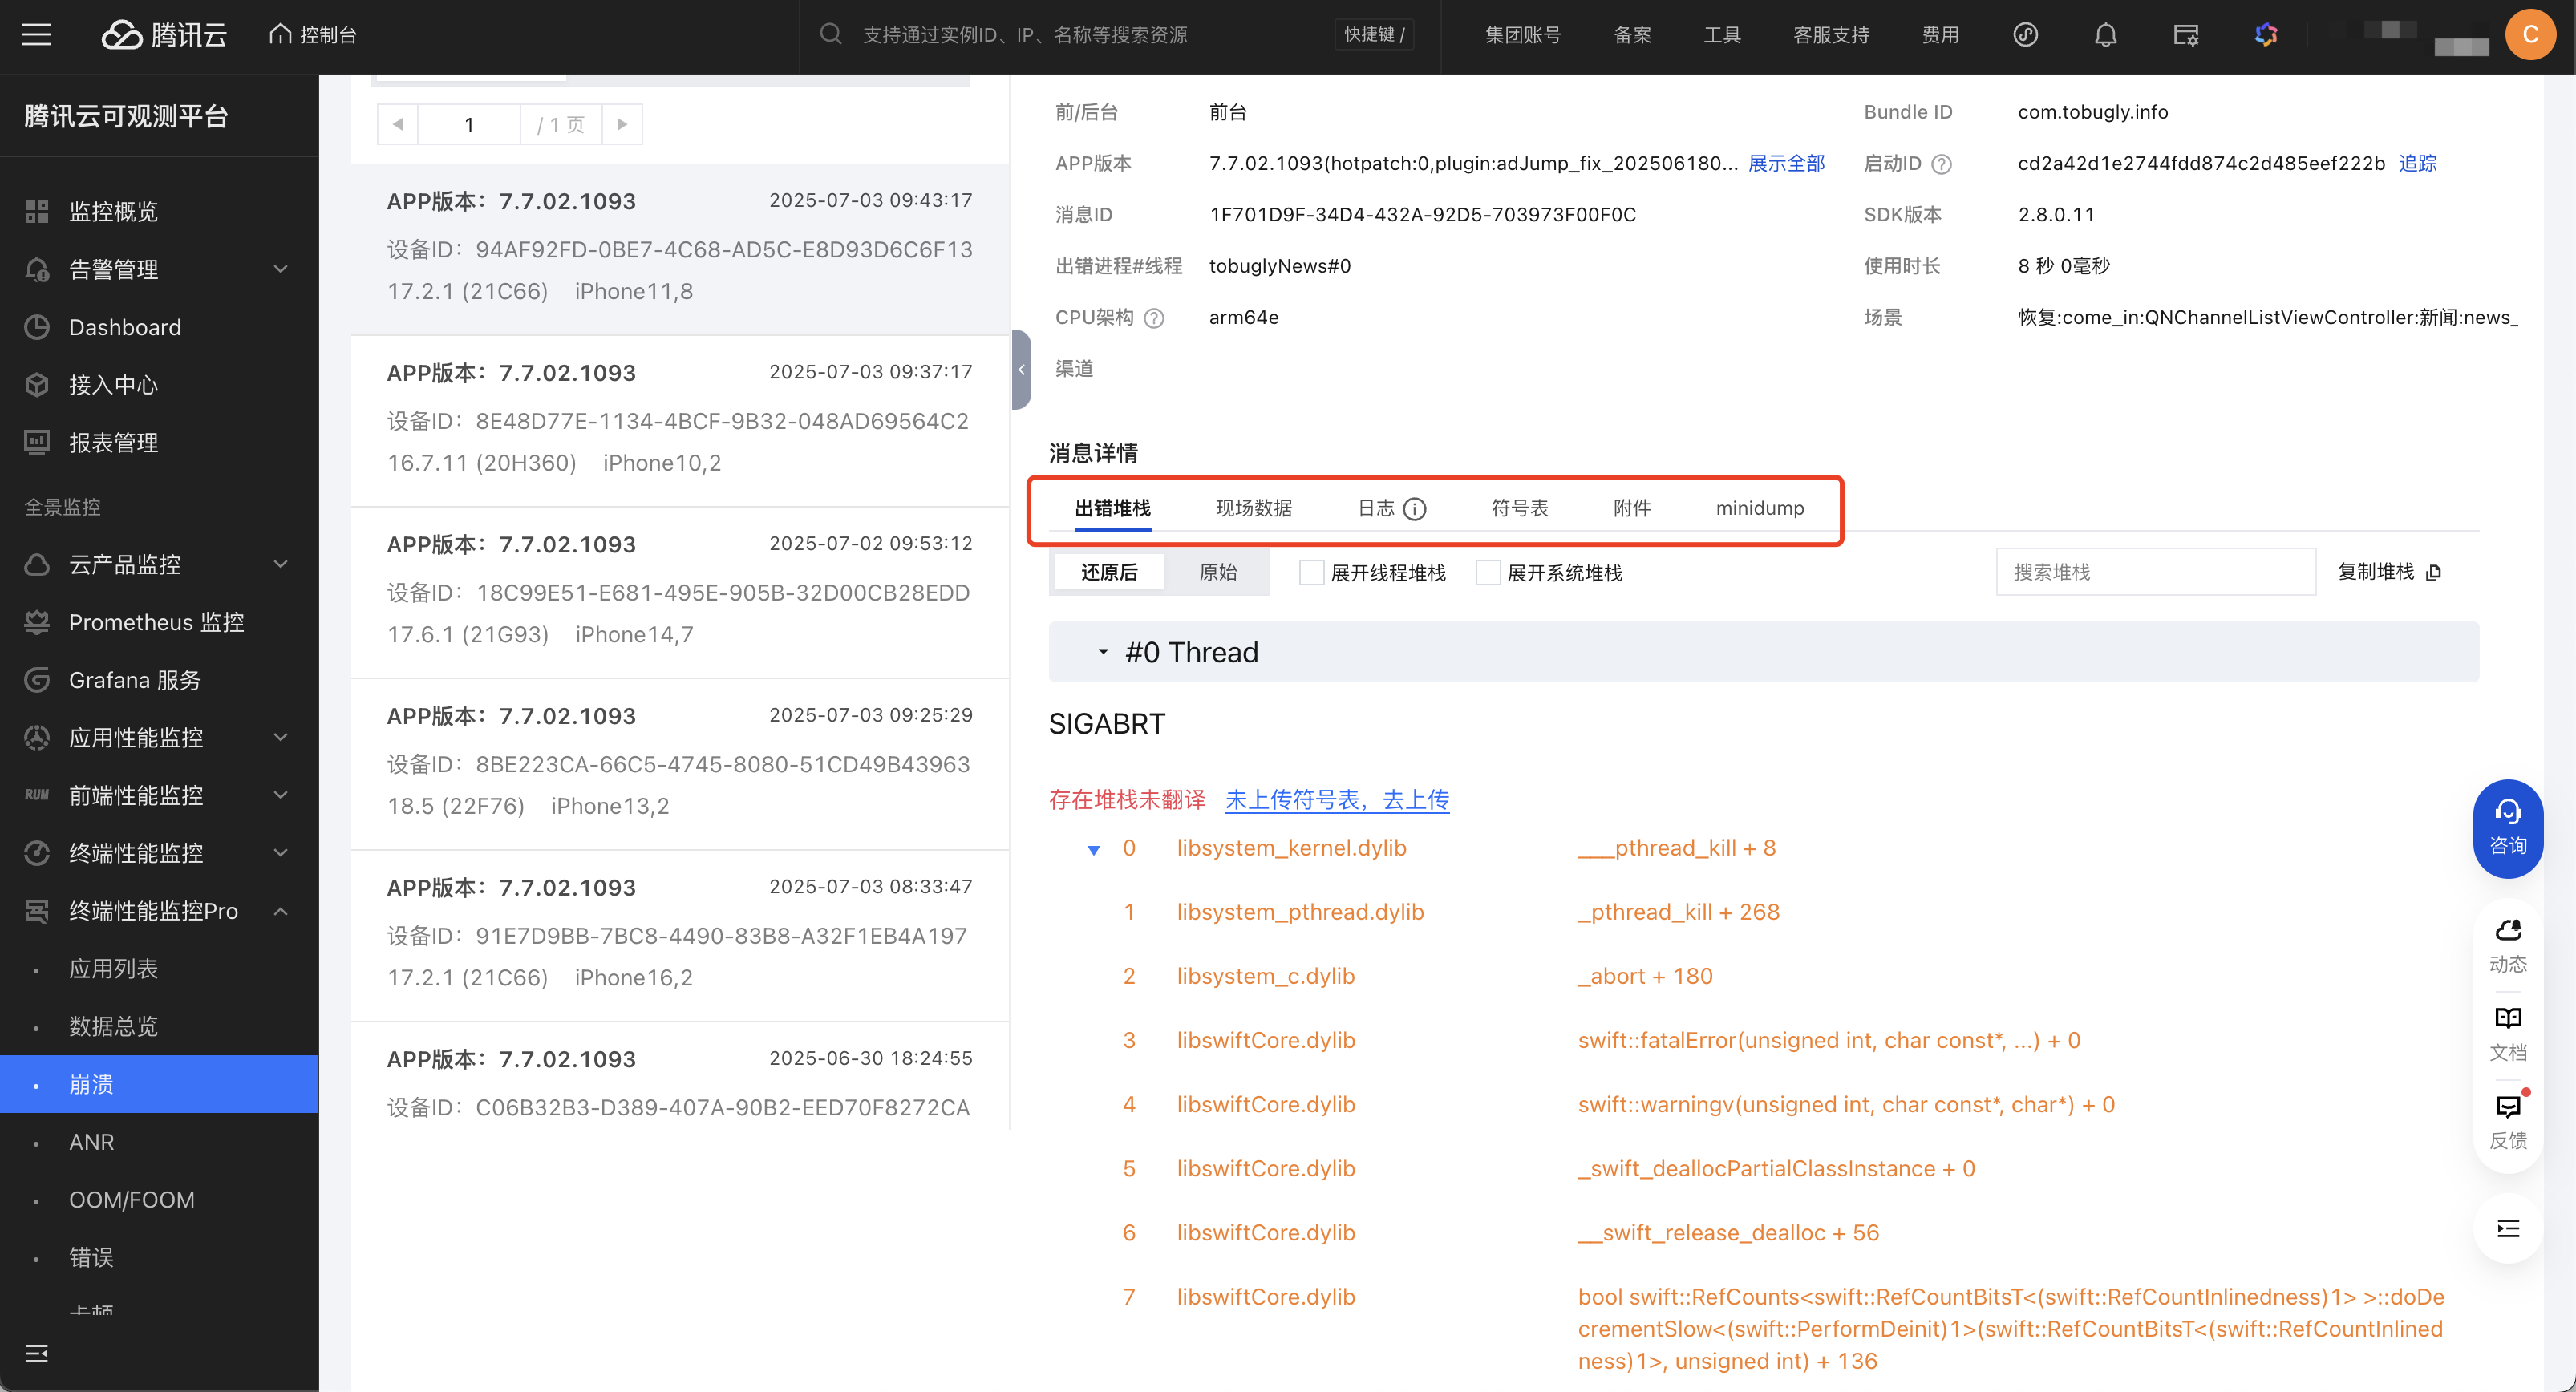Click the page number input field

click(469, 125)
